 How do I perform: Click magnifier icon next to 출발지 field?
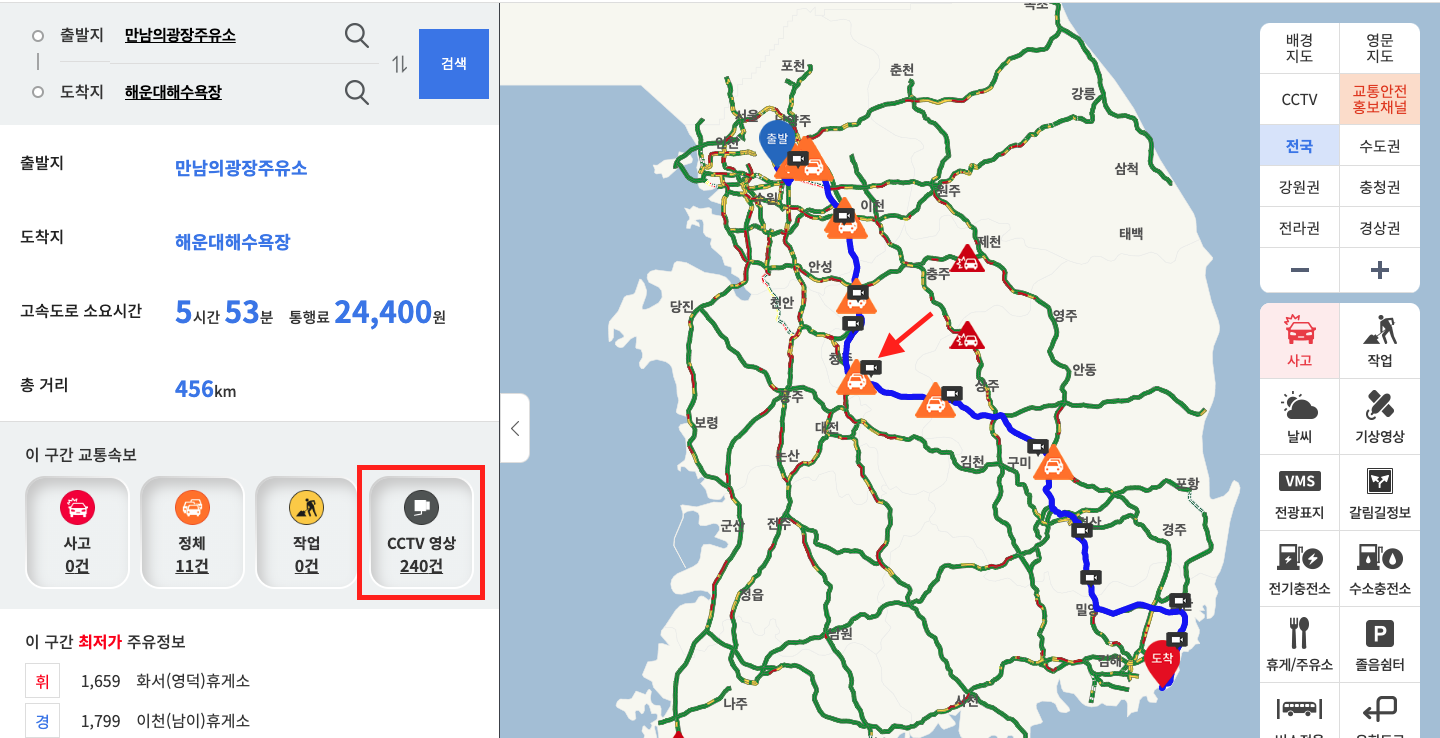357,36
